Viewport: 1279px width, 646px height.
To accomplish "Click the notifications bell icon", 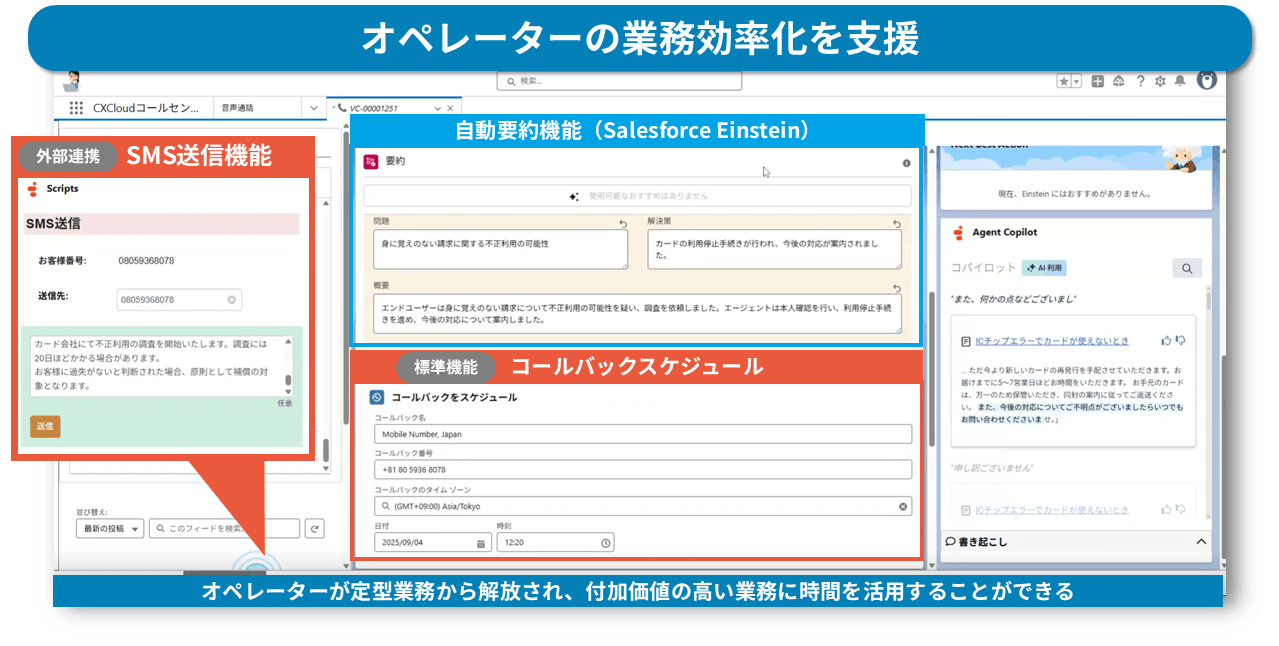I will click(1180, 82).
